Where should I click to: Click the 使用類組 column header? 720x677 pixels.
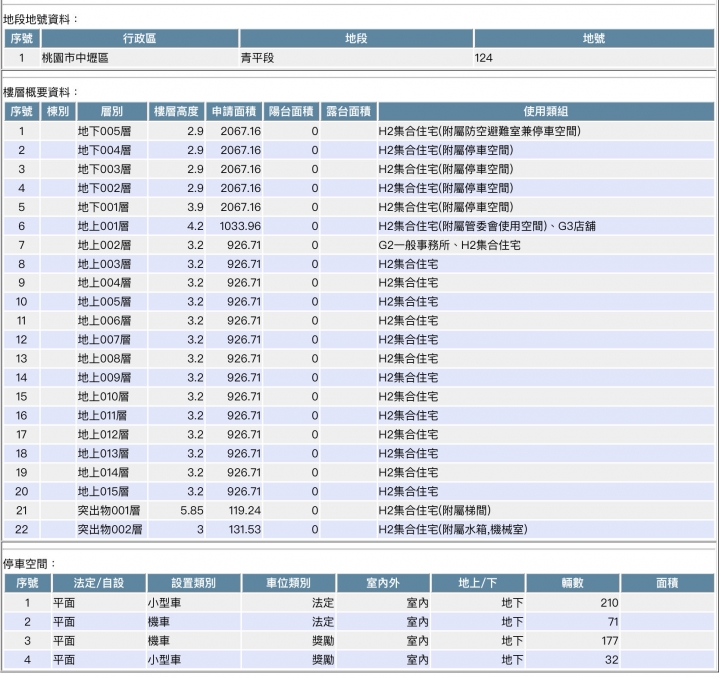(x=546, y=111)
